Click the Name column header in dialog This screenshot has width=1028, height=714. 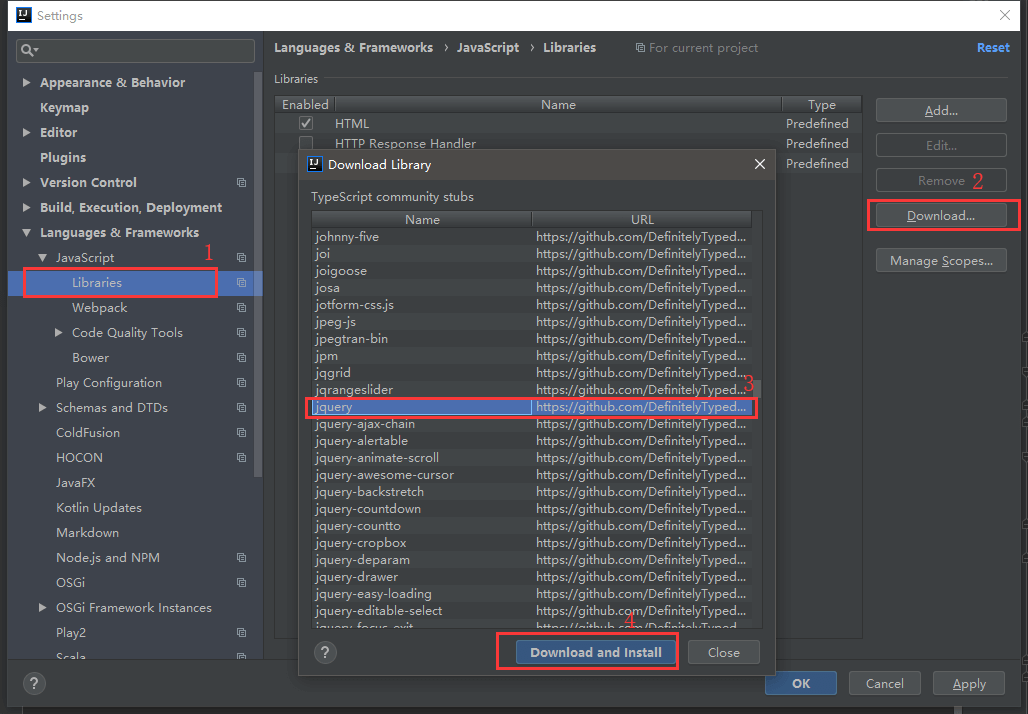422,220
